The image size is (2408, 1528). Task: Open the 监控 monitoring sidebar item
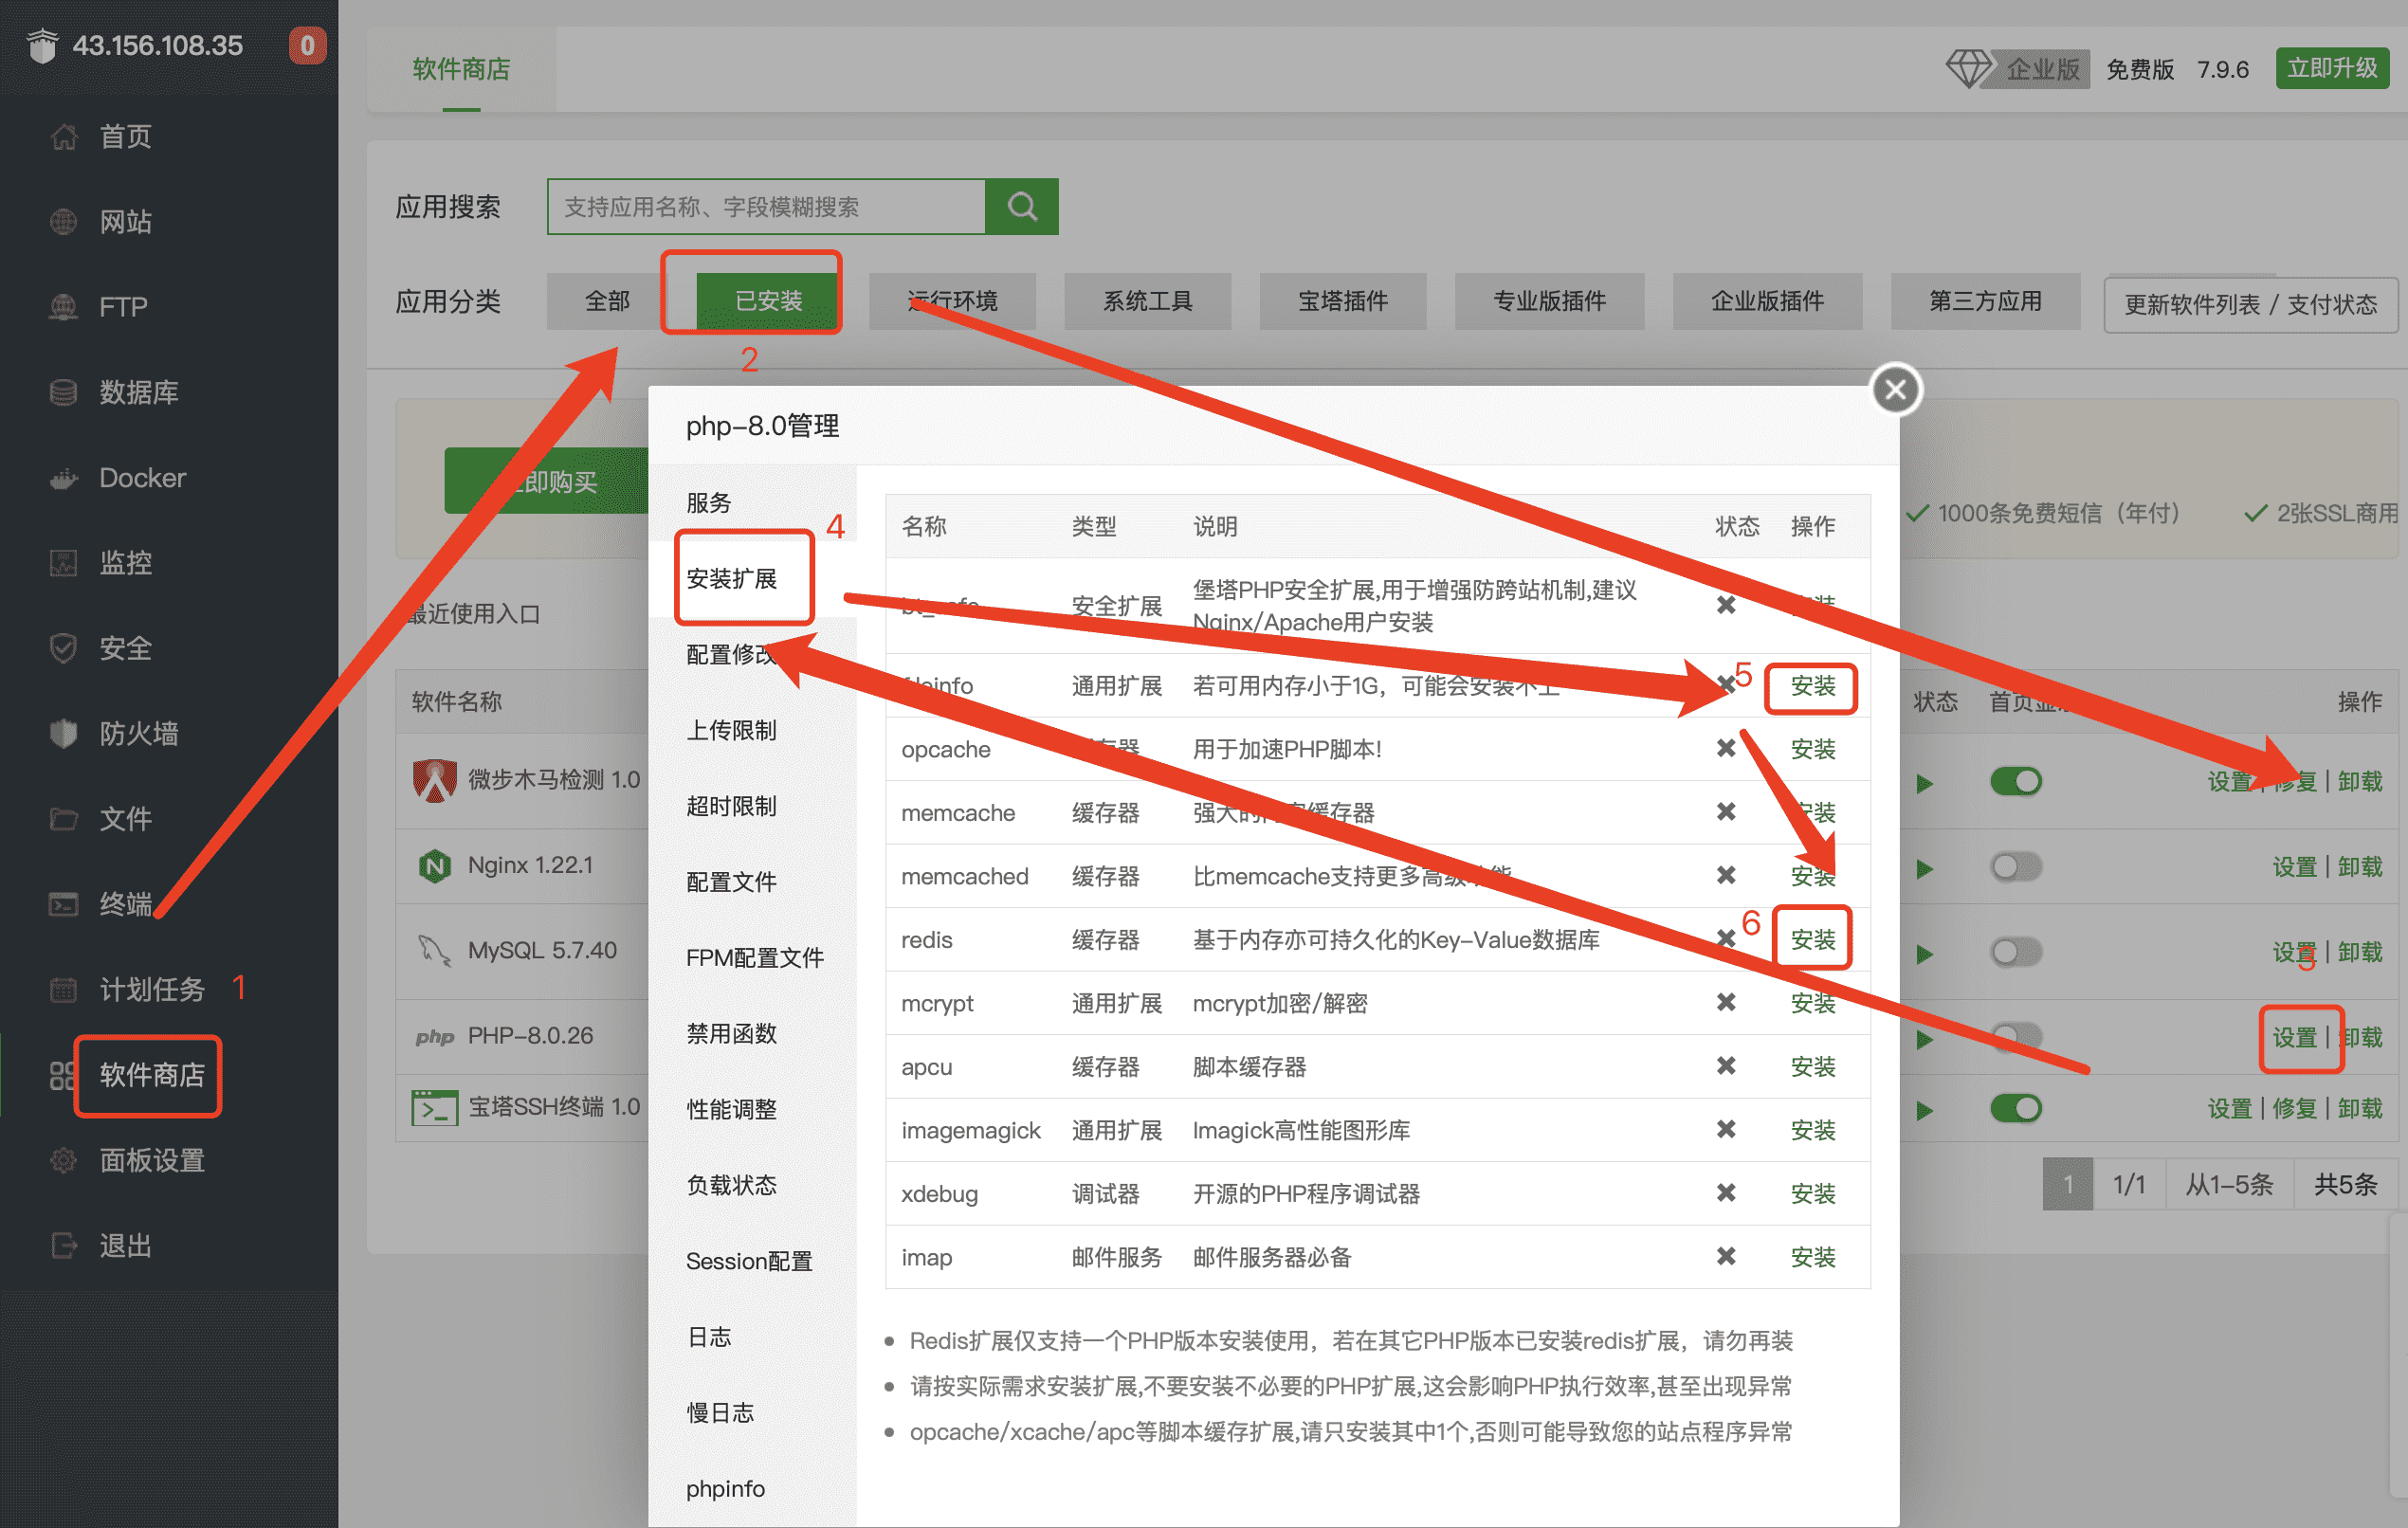point(125,562)
